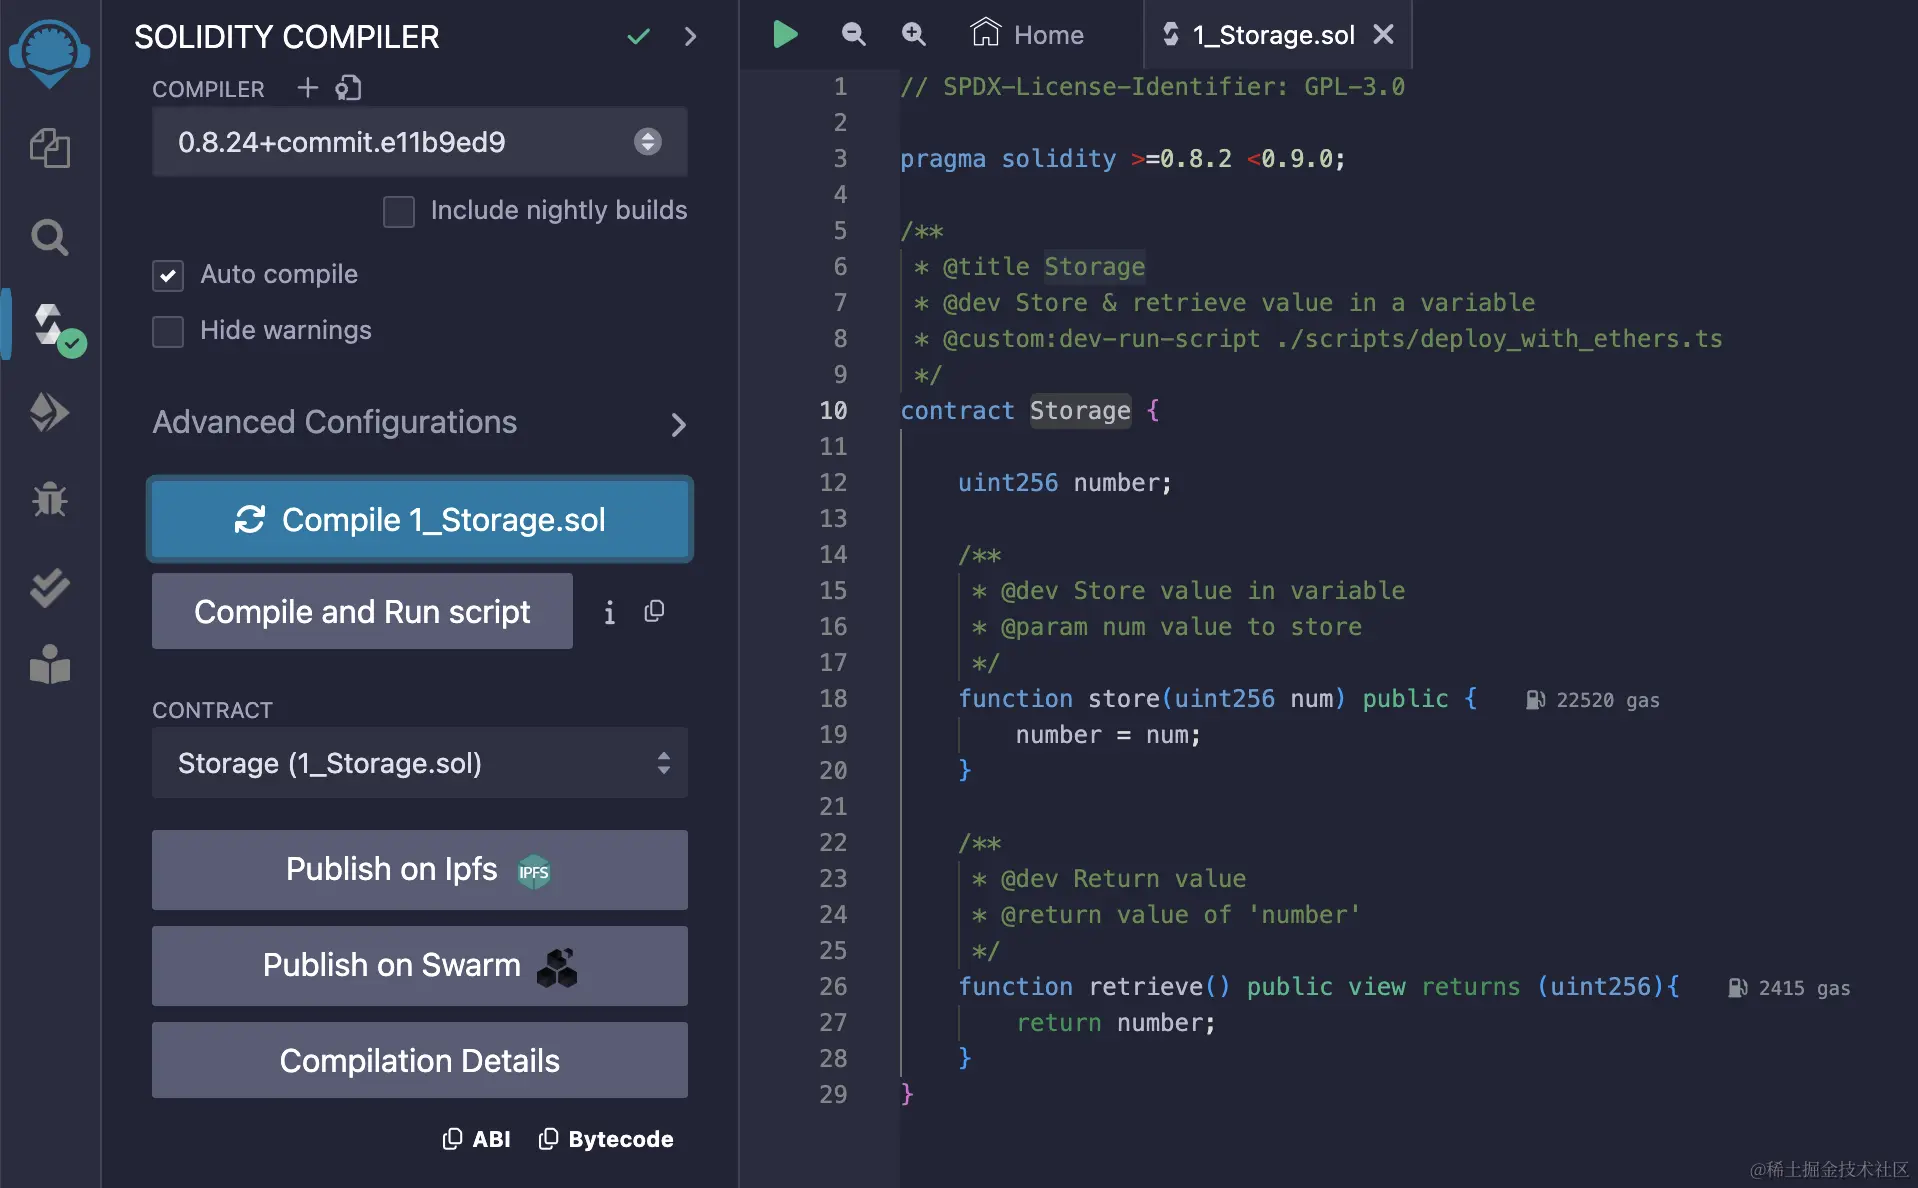Click the add custom compiler plus icon
The height and width of the screenshot is (1188, 1918).
point(308,88)
